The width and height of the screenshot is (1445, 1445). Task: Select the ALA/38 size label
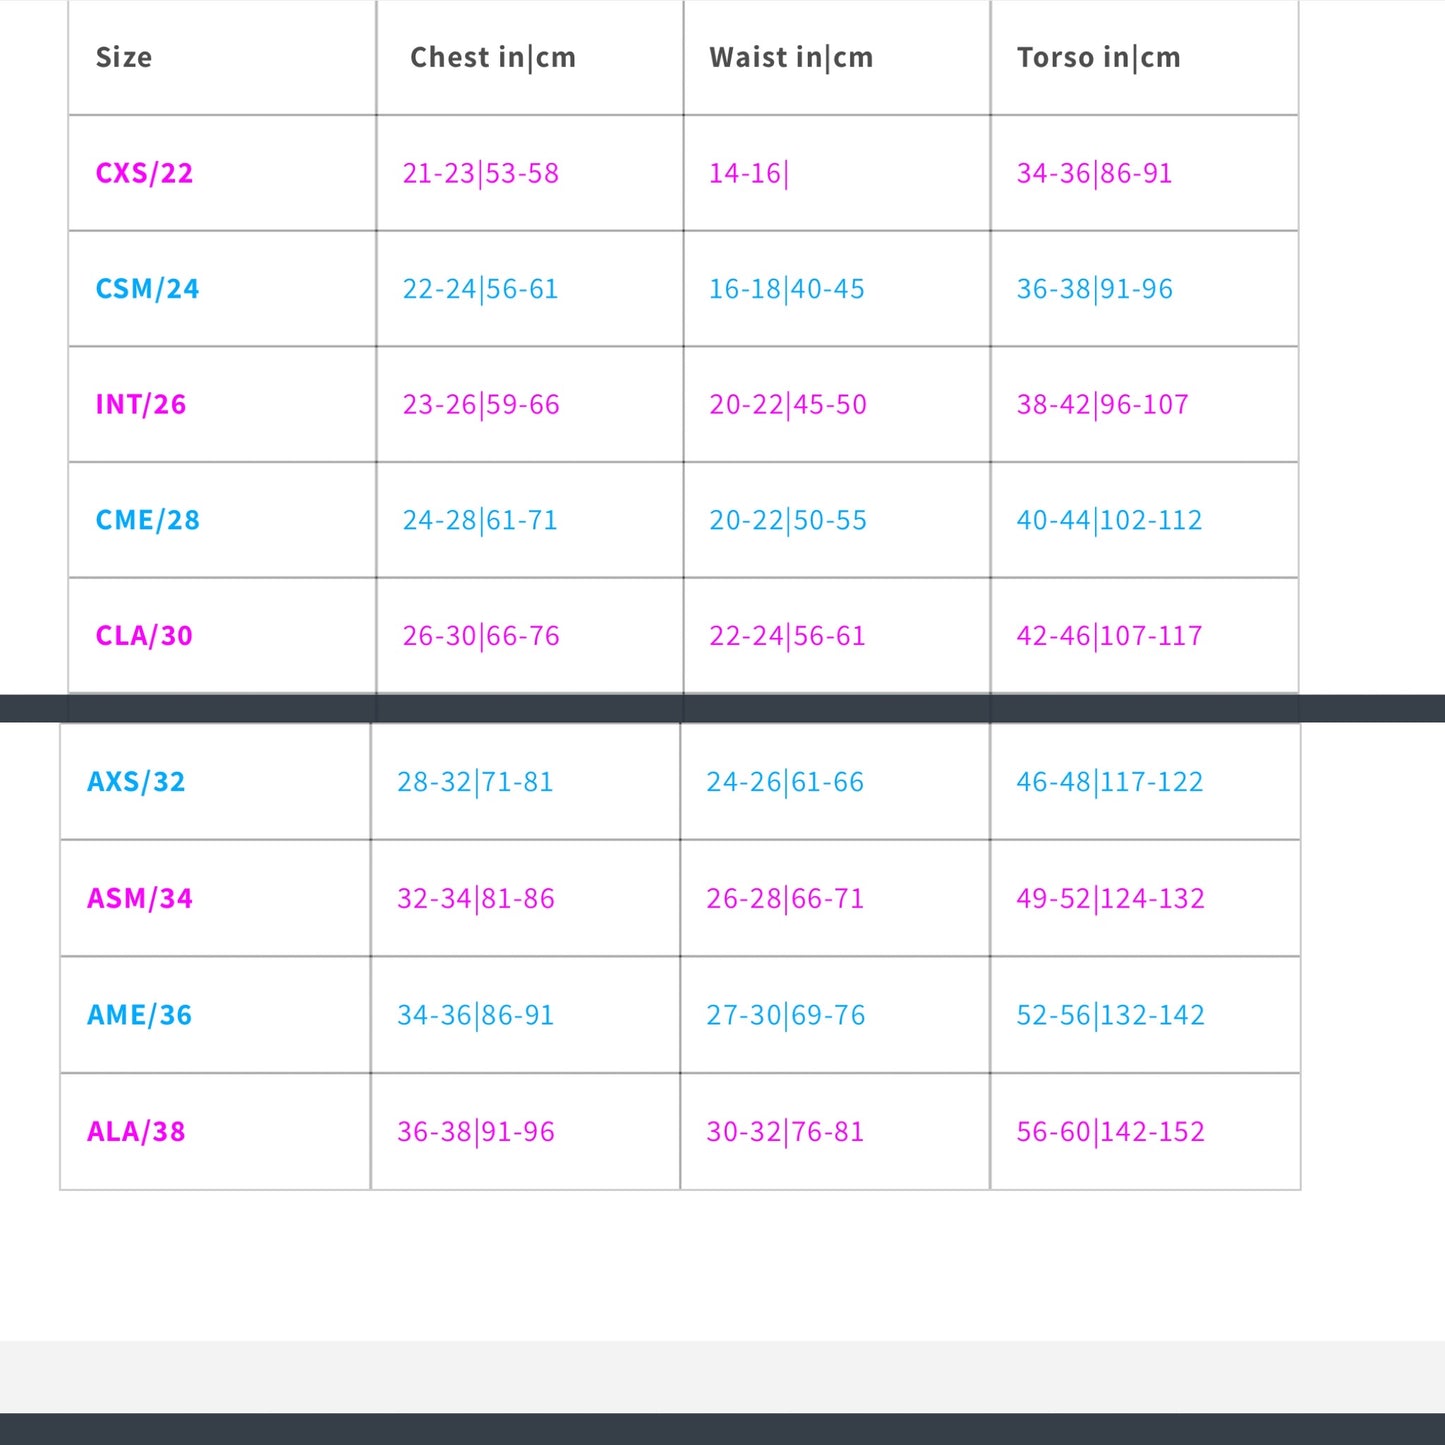tap(136, 1132)
